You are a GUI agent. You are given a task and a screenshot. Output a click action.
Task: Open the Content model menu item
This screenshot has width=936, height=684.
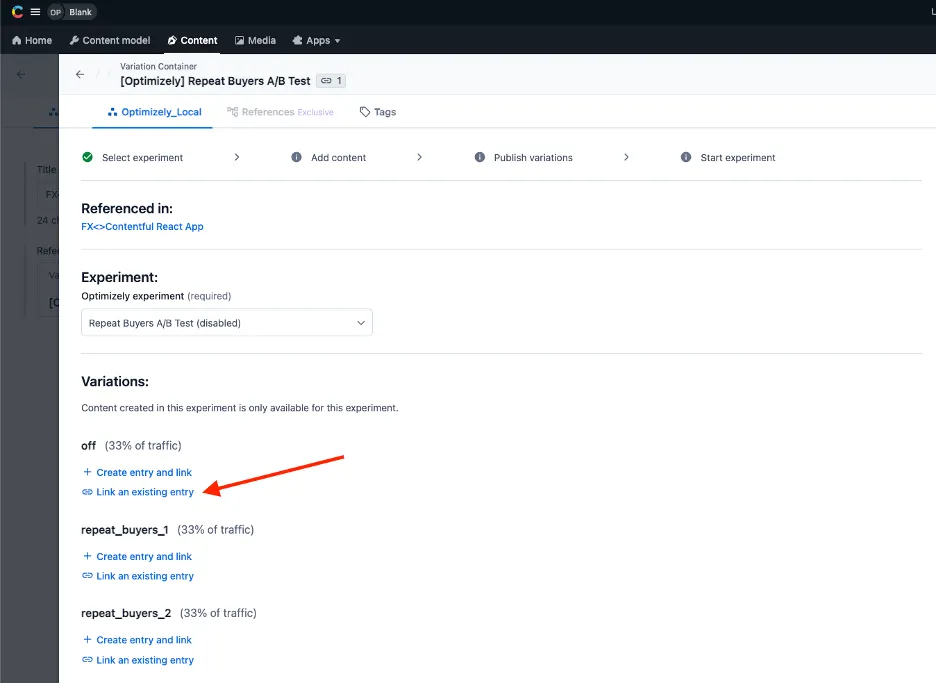tap(110, 41)
